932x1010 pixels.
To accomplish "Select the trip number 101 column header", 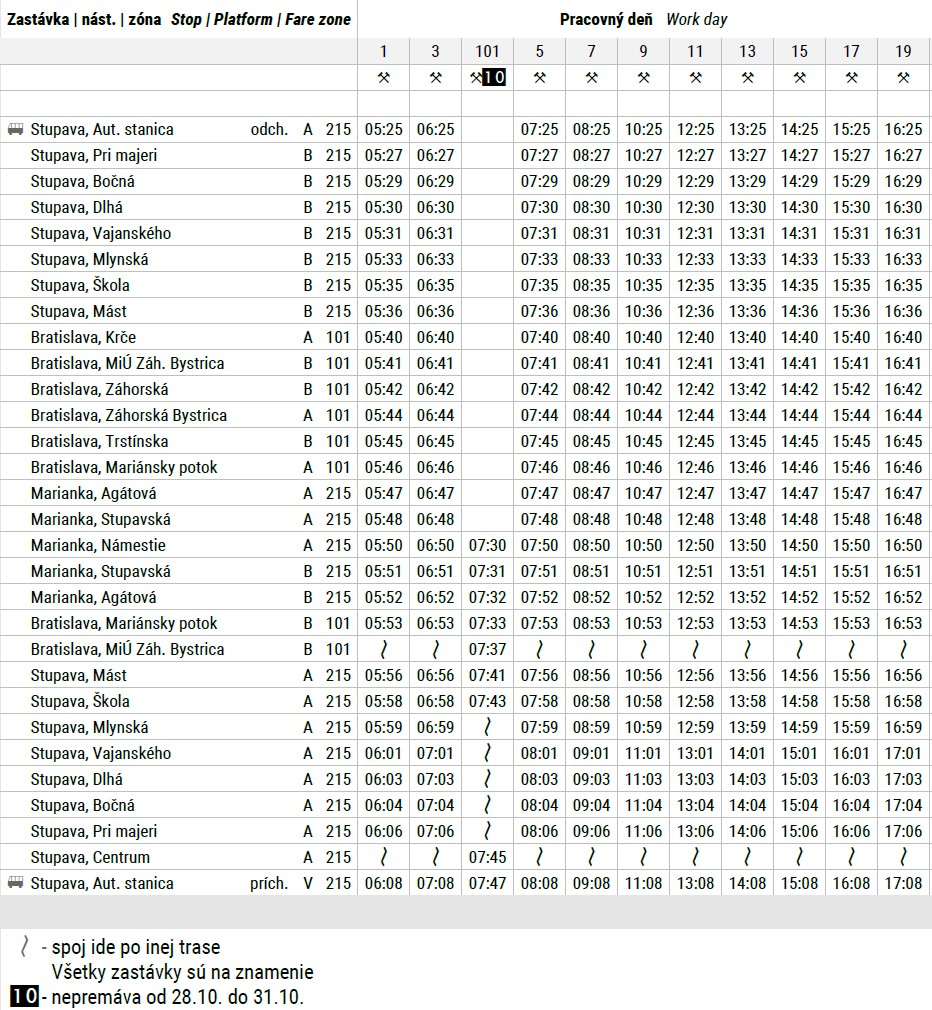I will (487, 51).
